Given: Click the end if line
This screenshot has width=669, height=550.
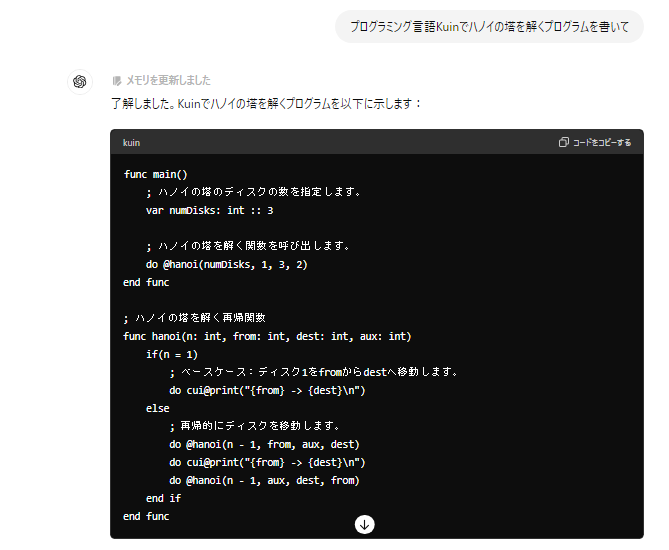Looking at the screenshot, I should [x=163, y=498].
